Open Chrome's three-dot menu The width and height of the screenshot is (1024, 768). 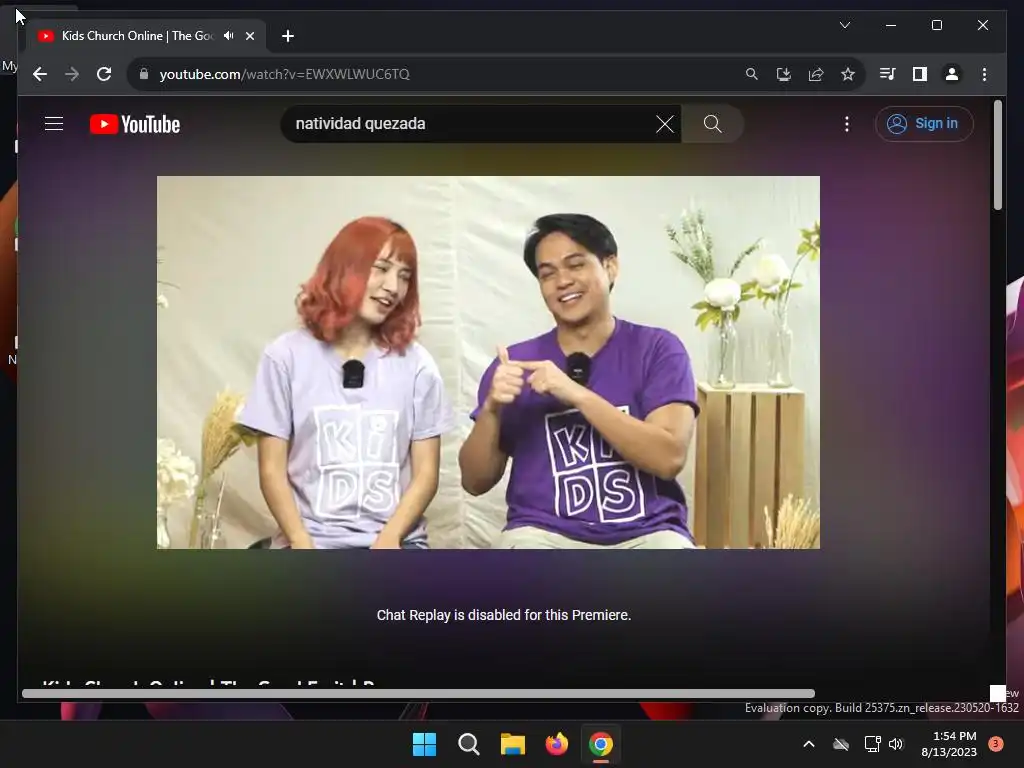coord(984,74)
